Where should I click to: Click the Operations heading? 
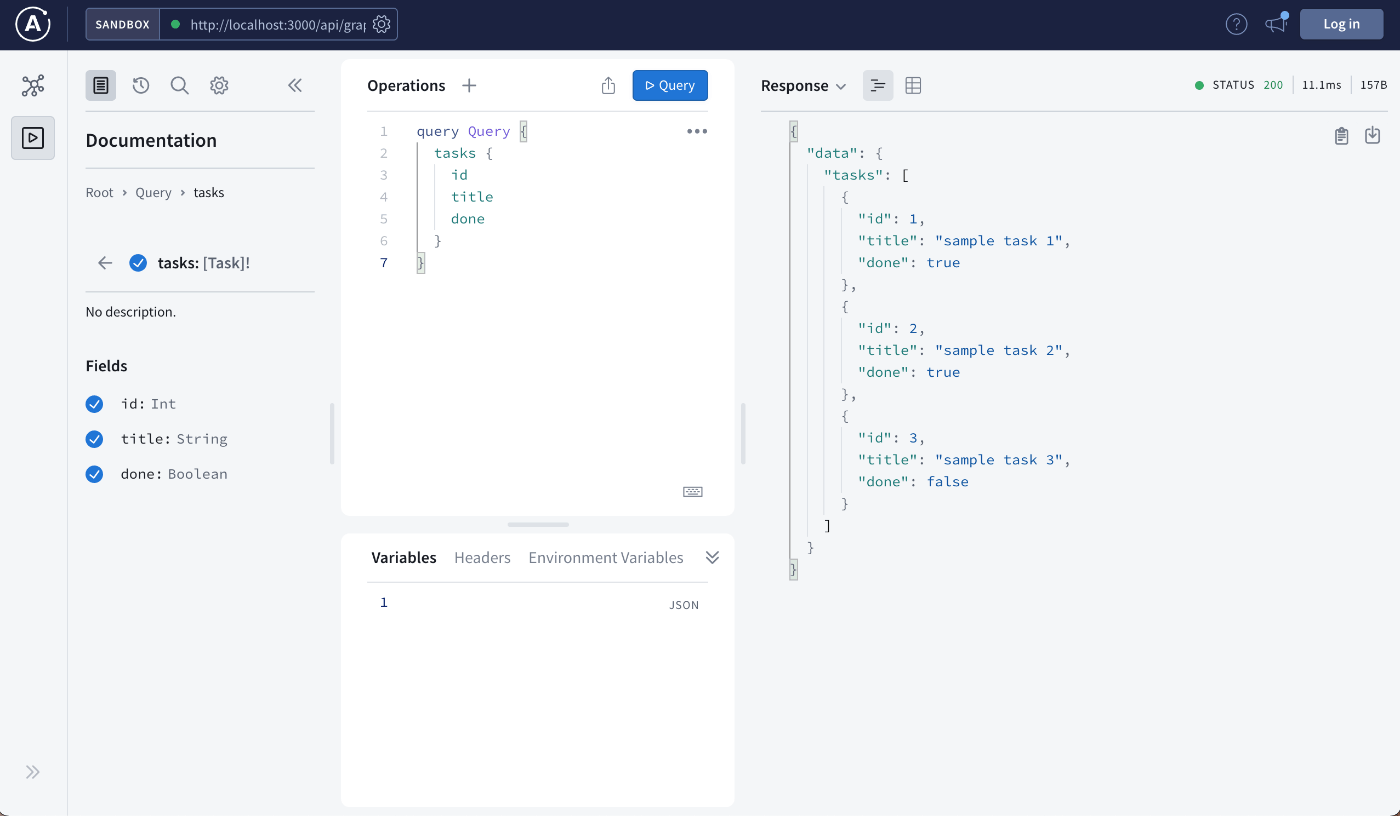click(406, 86)
